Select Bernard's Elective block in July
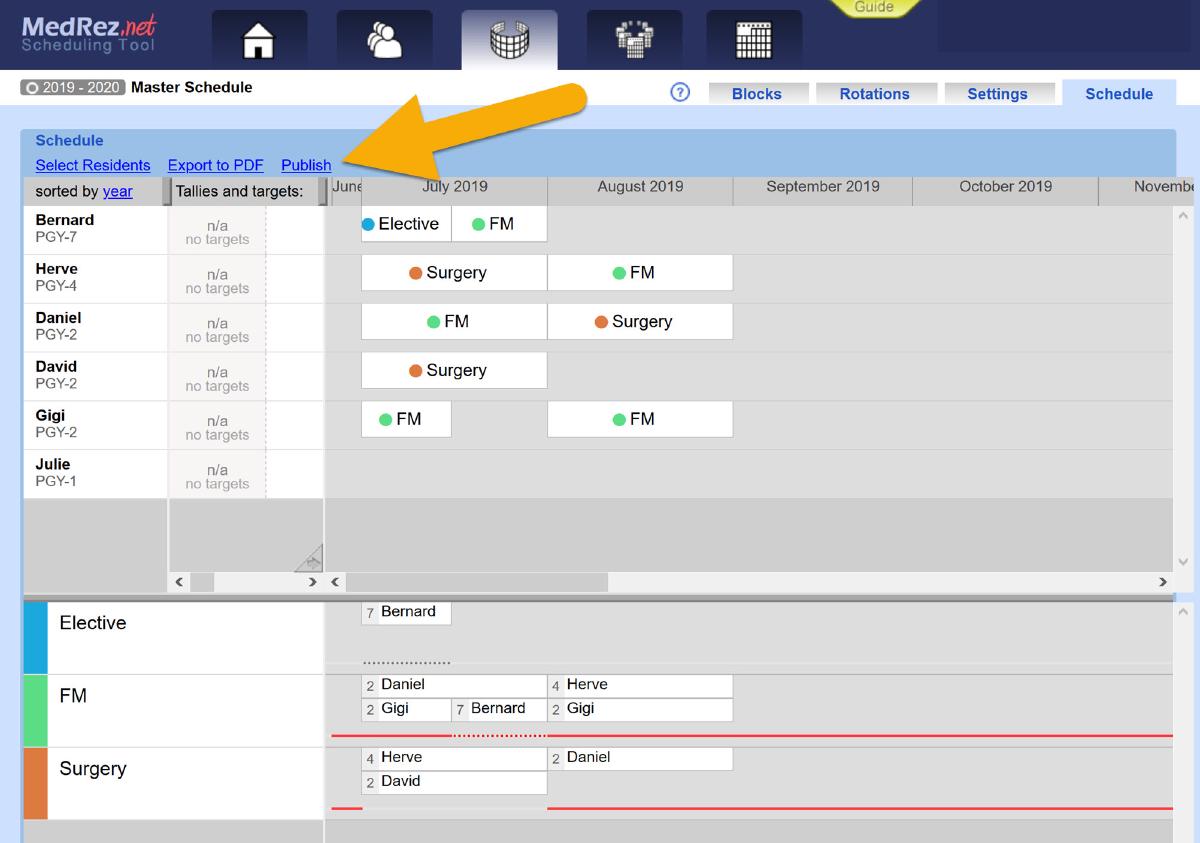1200x843 pixels. (x=404, y=224)
